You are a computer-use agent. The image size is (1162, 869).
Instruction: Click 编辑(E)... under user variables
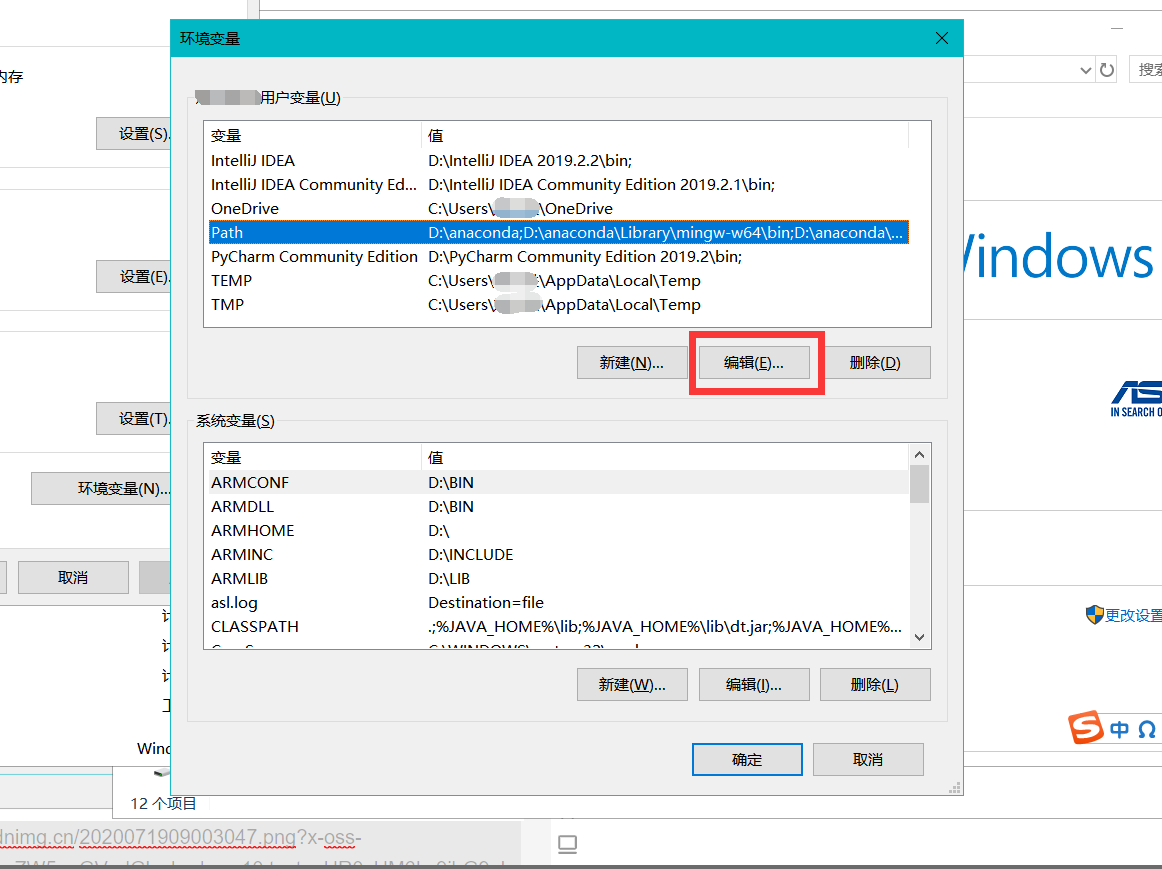click(754, 362)
